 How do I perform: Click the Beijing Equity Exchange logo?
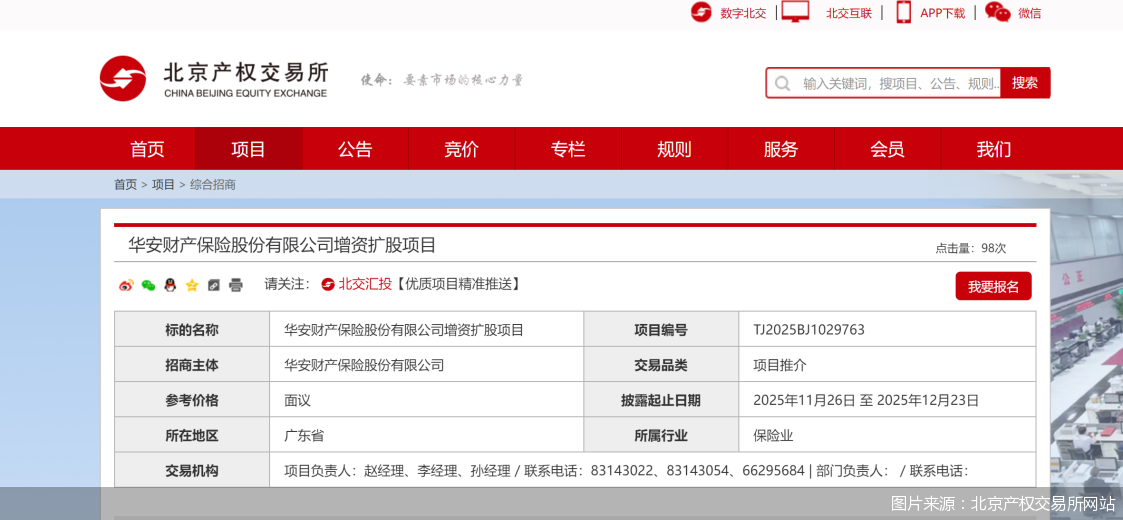tap(213, 79)
